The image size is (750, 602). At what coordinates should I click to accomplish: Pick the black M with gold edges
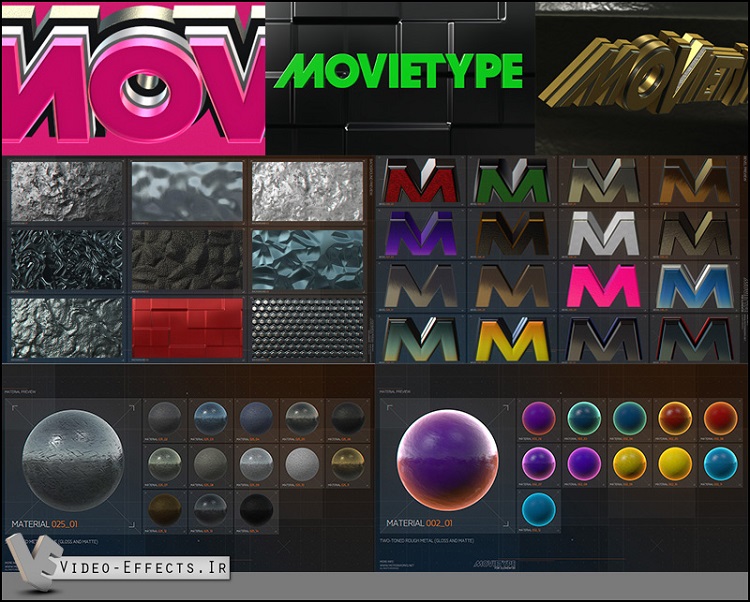pyautogui.click(x=511, y=233)
